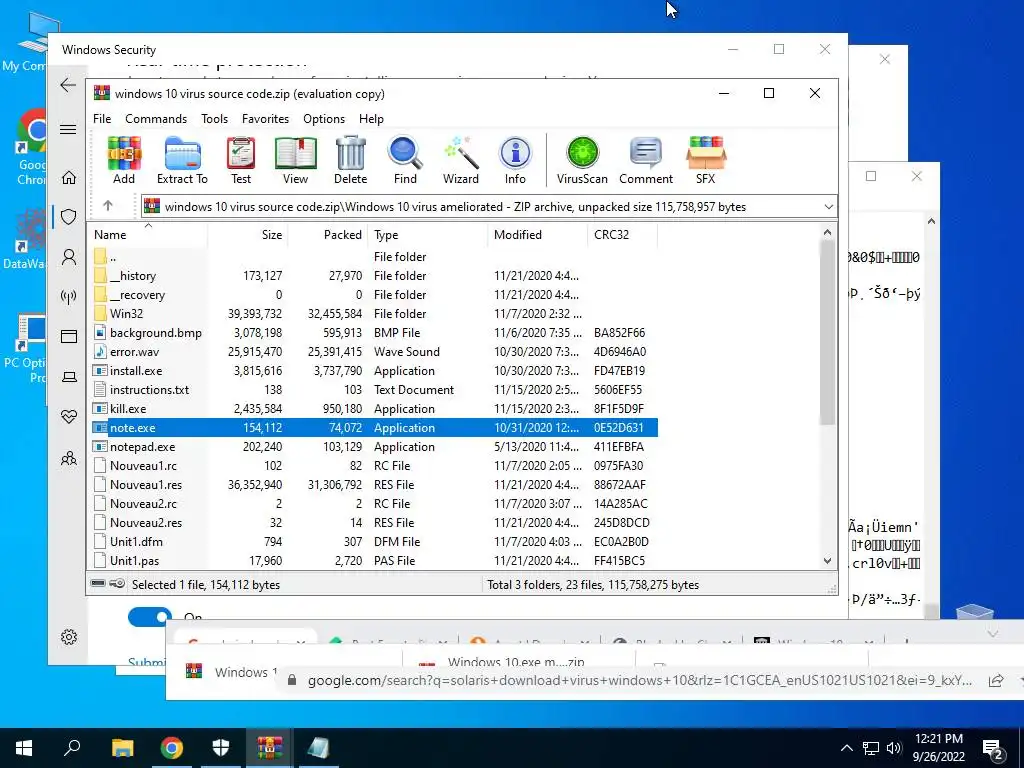Open the File menu
Viewport: 1024px width, 768px height.
pos(102,119)
